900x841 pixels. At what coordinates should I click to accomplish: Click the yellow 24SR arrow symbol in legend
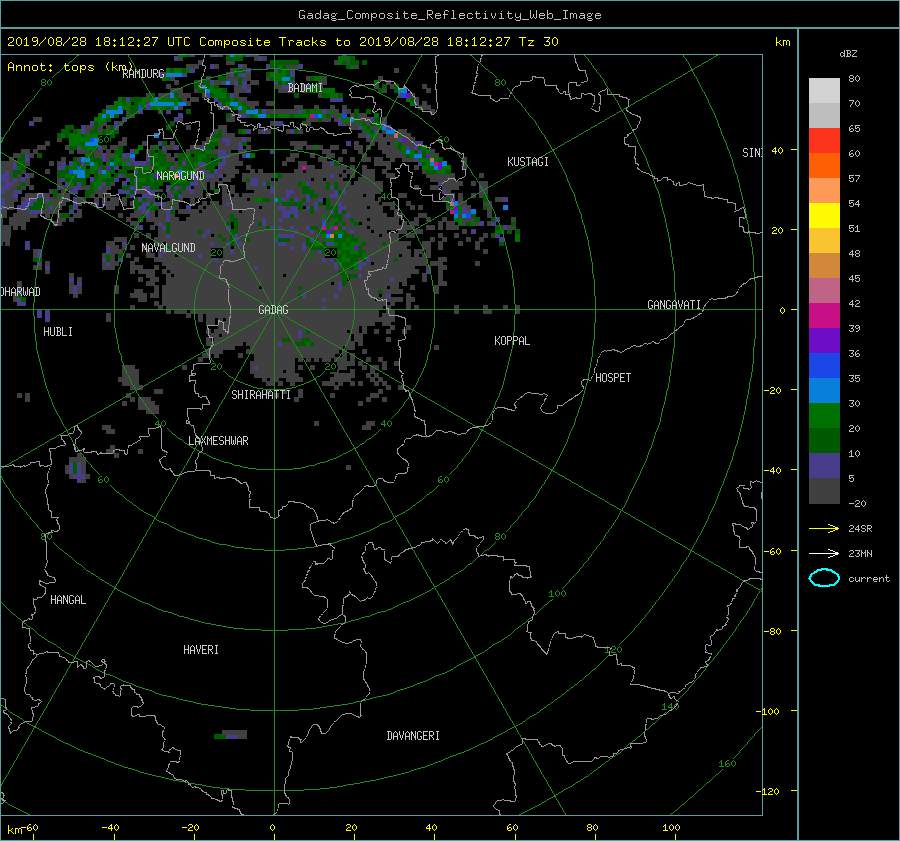point(824,528)
